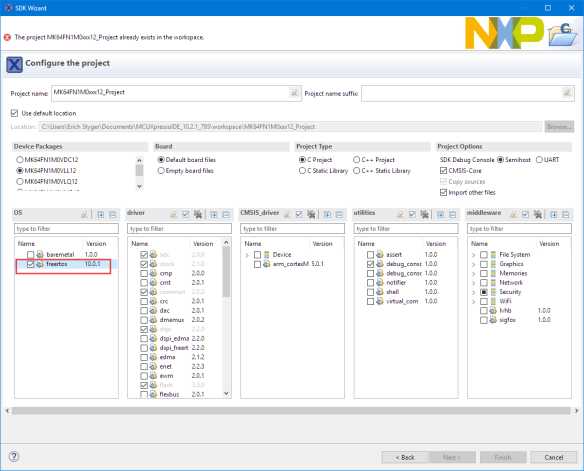Click the OS panel filter text field
The image size is (584, 471).
(x=66, y=229)
